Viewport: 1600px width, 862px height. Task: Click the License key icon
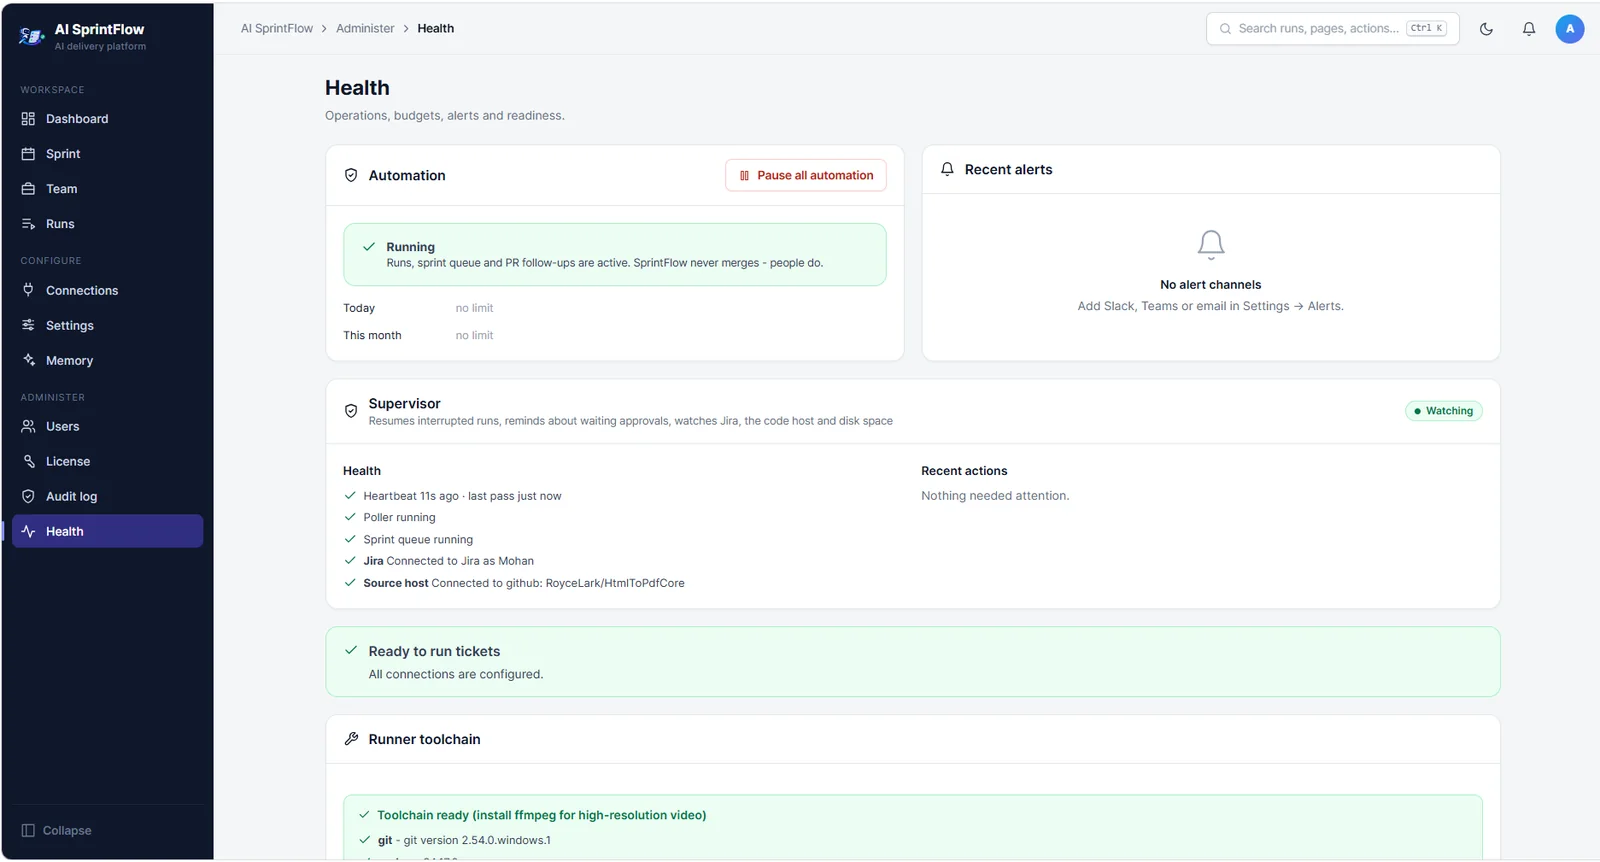coord(28,461)
